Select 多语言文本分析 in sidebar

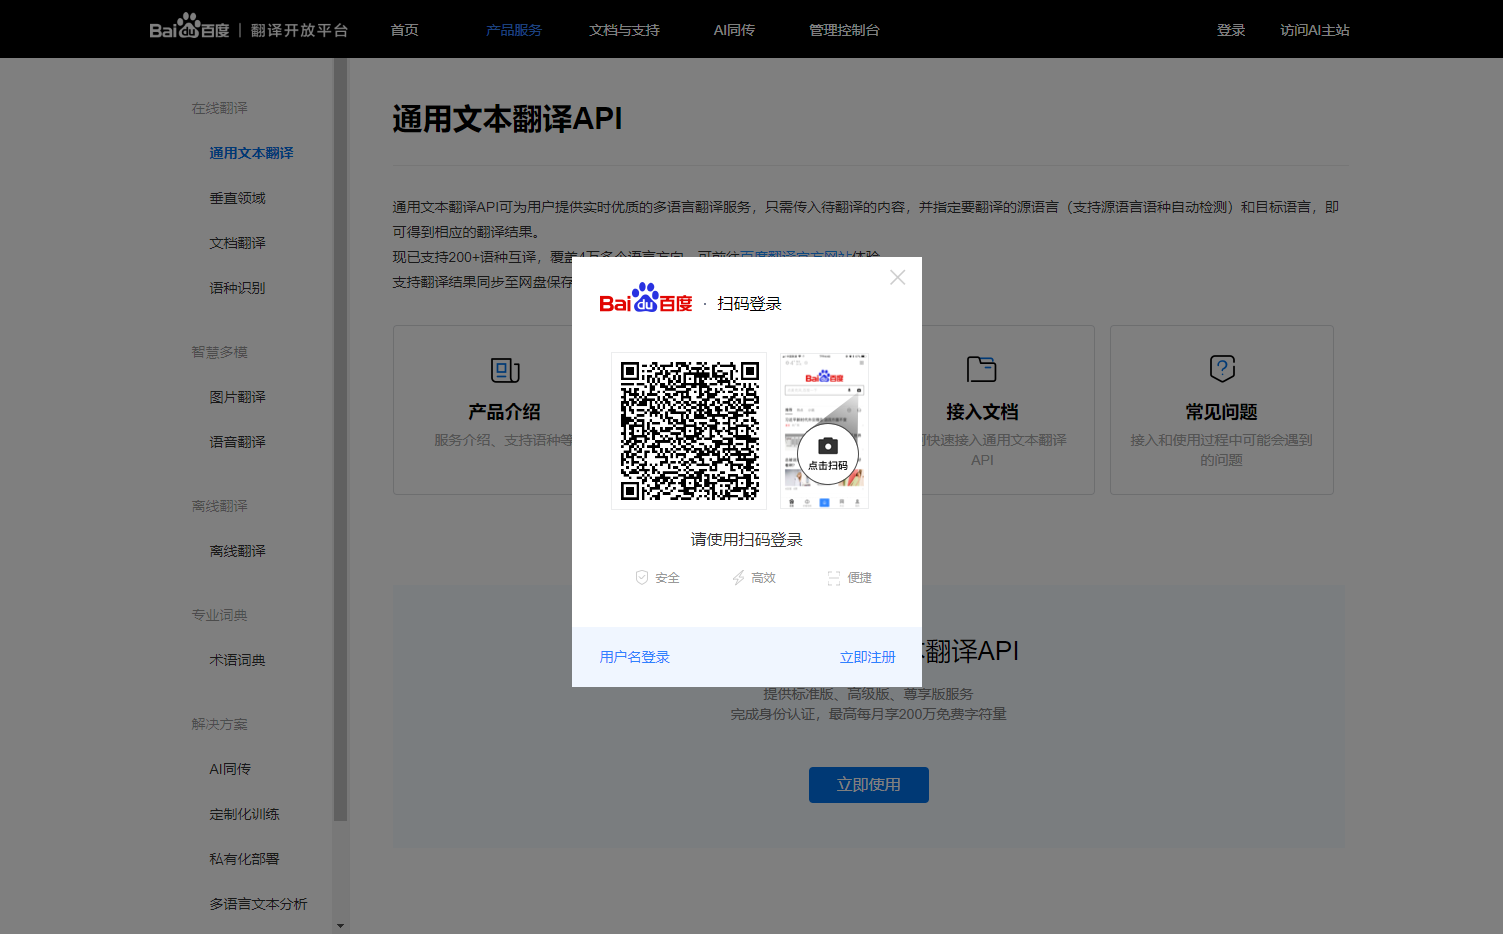pyautogui.click(x=258, y=904)
